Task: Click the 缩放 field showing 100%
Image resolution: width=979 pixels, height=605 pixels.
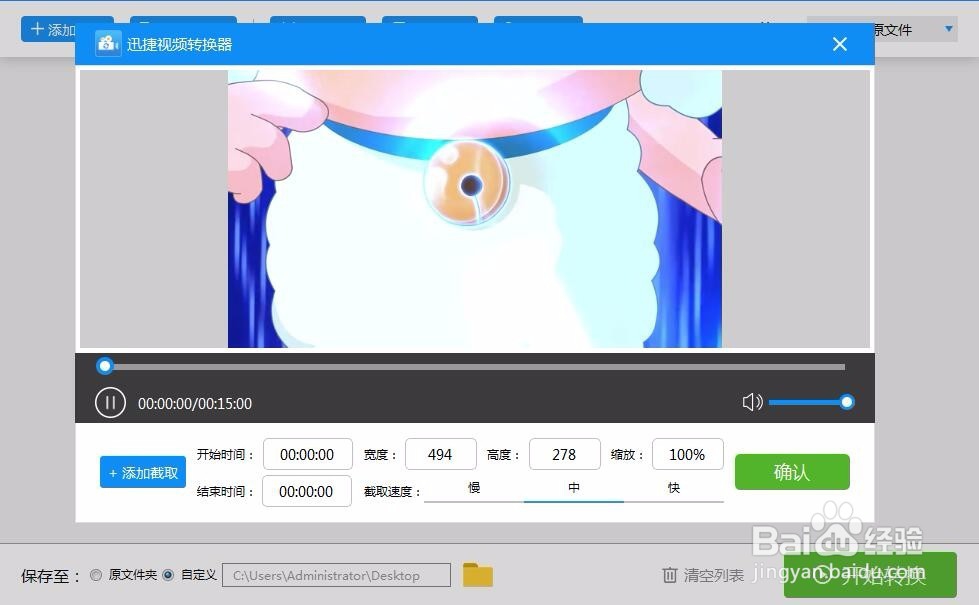Action: point(687,454)
